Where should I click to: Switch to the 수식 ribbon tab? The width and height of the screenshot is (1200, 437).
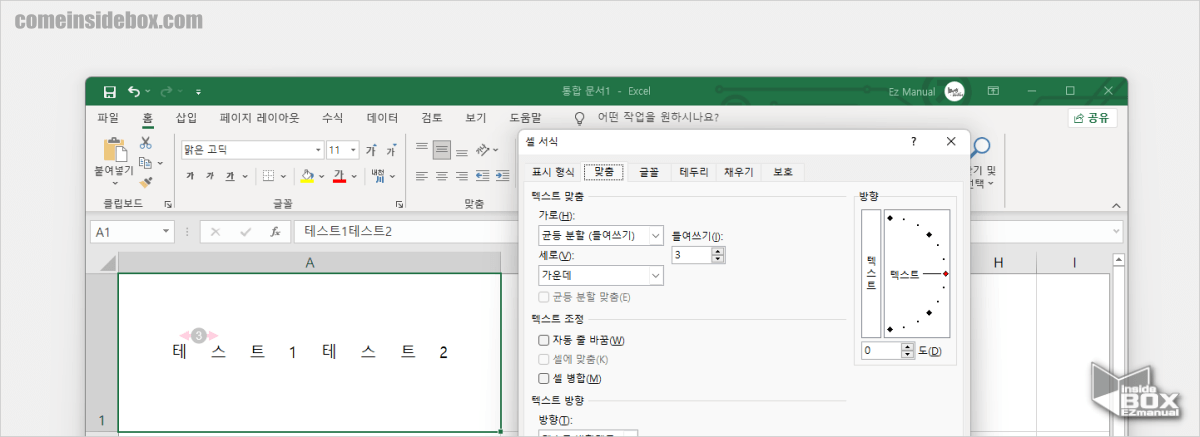tap(332, 117)
